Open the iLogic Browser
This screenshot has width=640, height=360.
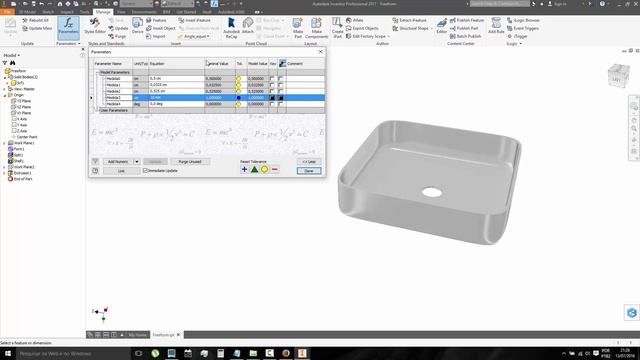pyautogui.click(x=523, y=20)
